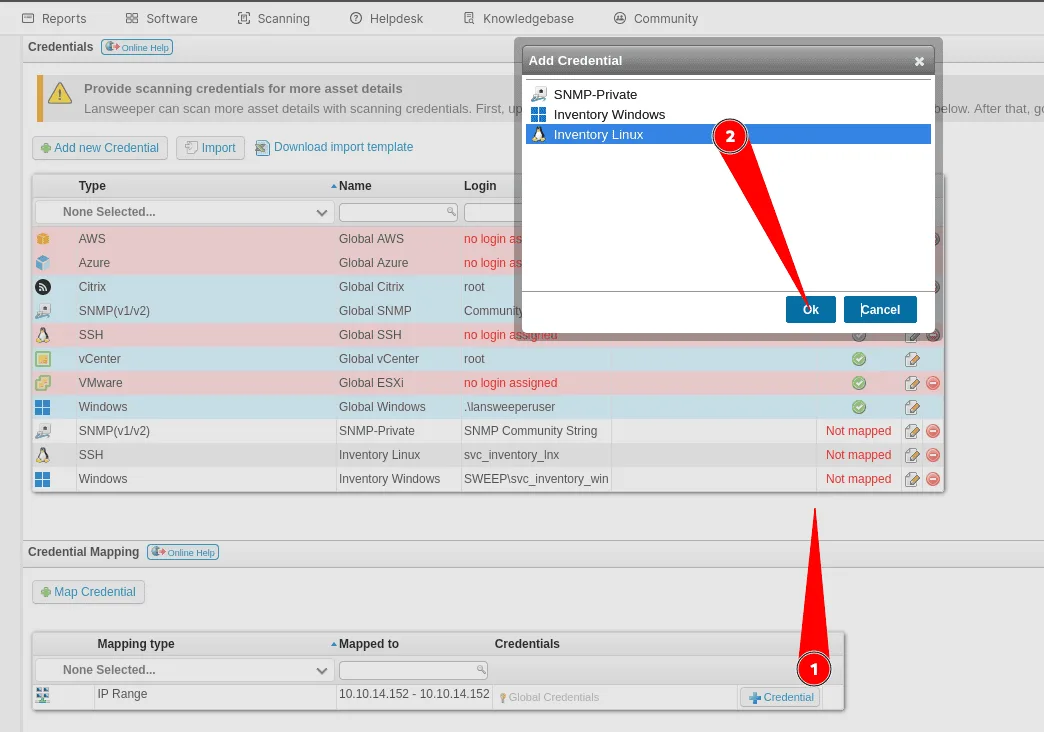Open the Software menu
Image resolution: width=1044 pixels, height=732 pixels.
pos(162,19)
